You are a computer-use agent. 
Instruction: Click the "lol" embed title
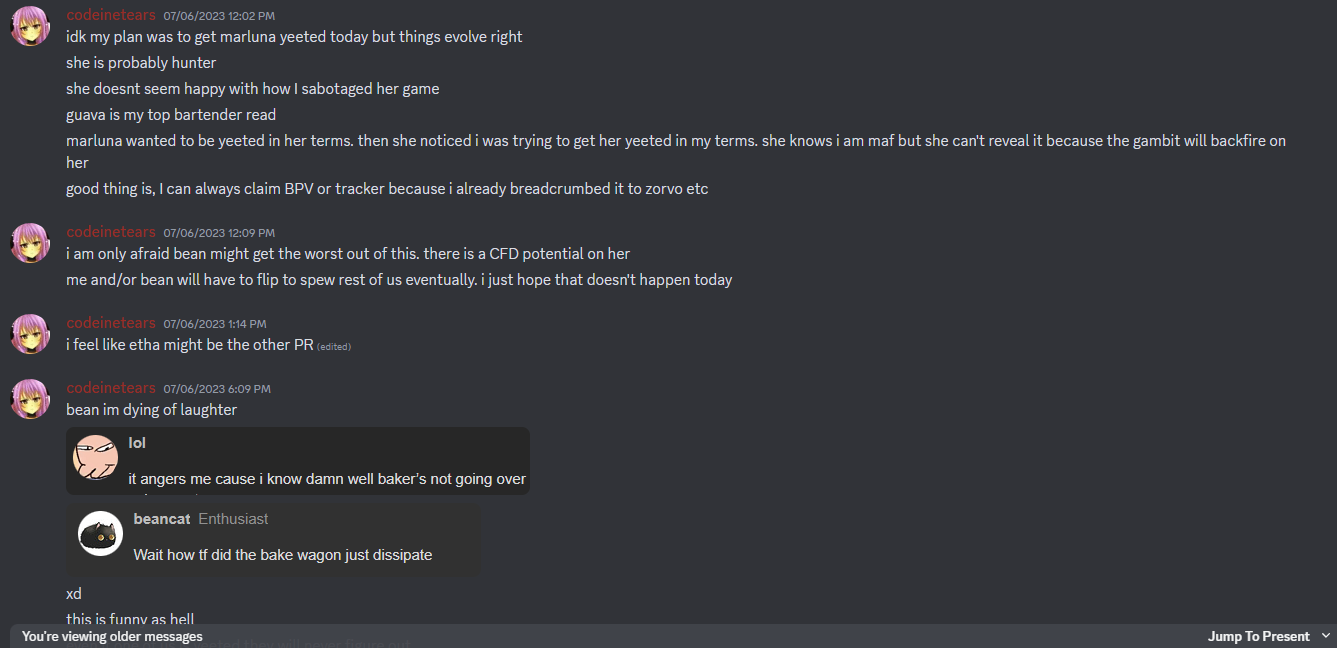click(x=137, y=443)
